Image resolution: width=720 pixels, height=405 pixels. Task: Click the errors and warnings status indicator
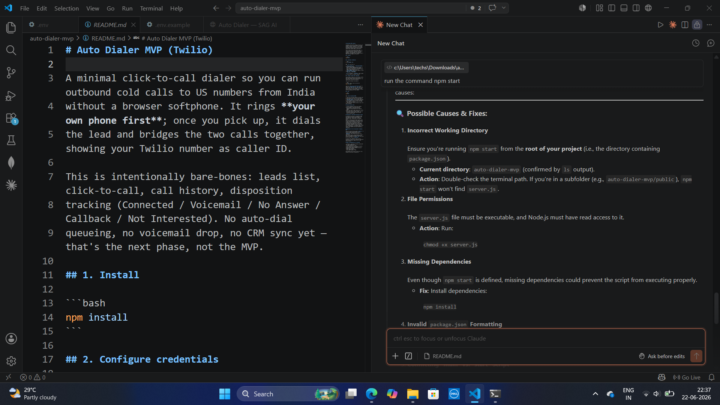33,377
